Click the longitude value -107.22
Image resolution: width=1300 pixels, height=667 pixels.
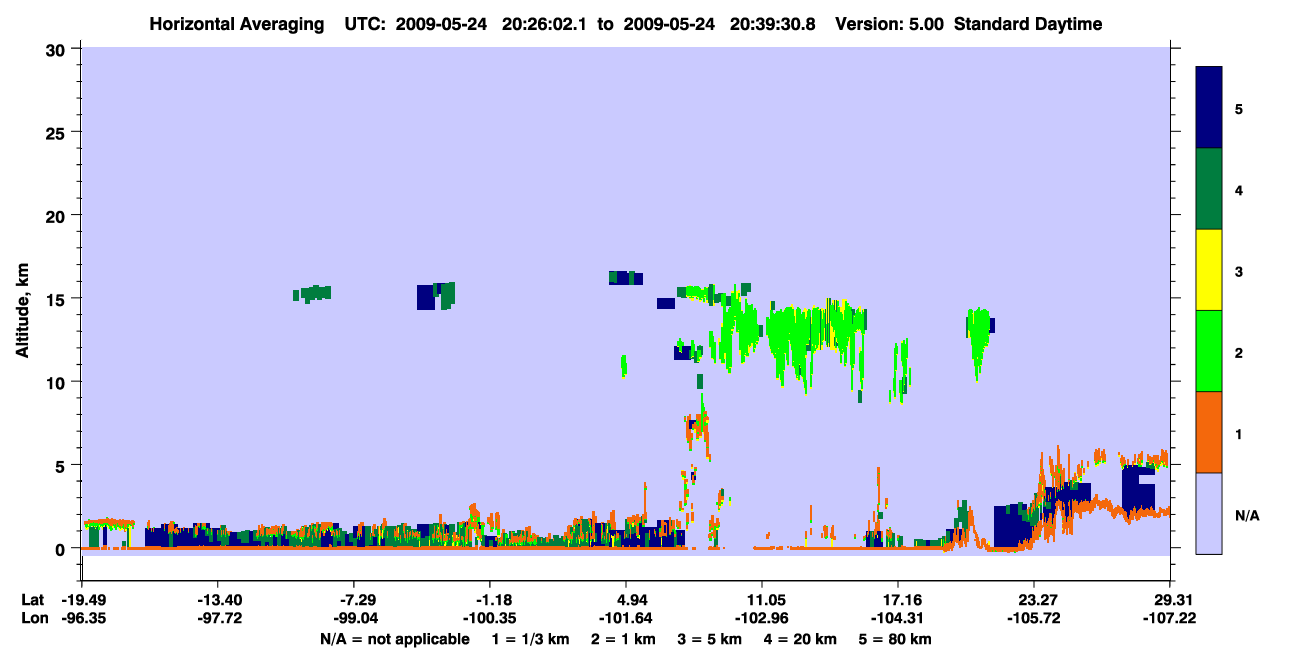(x=1170, y=618)
